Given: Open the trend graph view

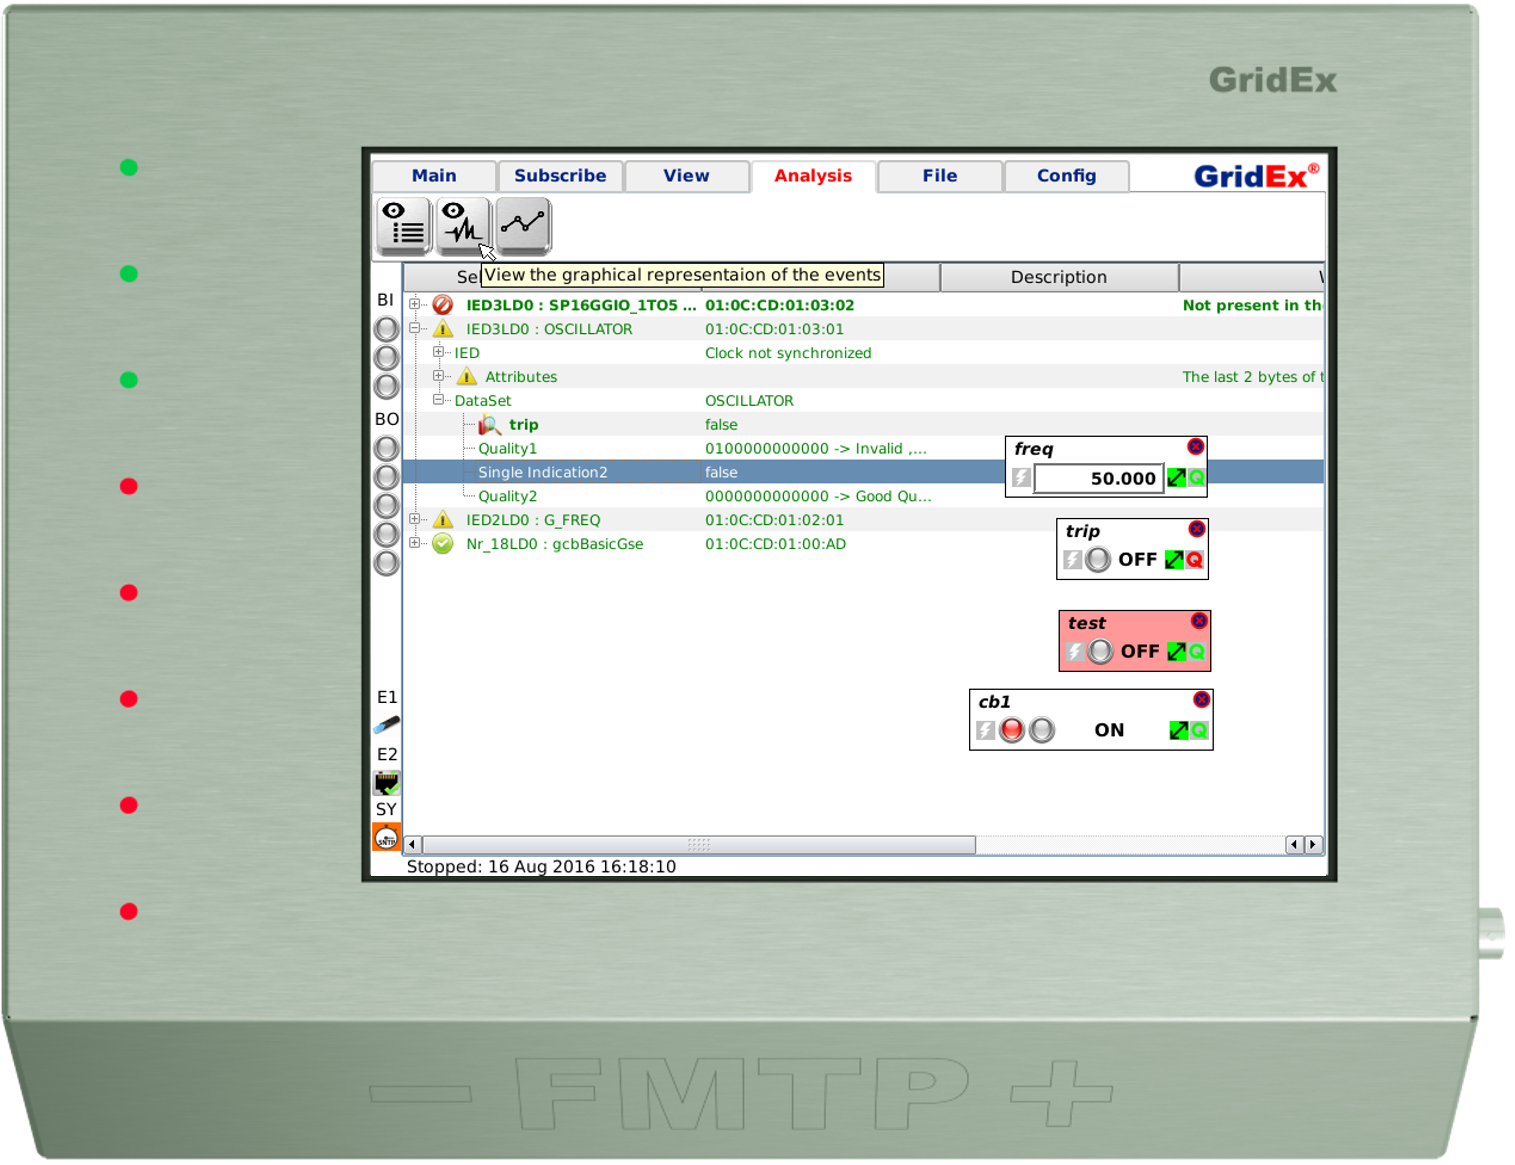Looking at the screenshot, I should 523,225.
